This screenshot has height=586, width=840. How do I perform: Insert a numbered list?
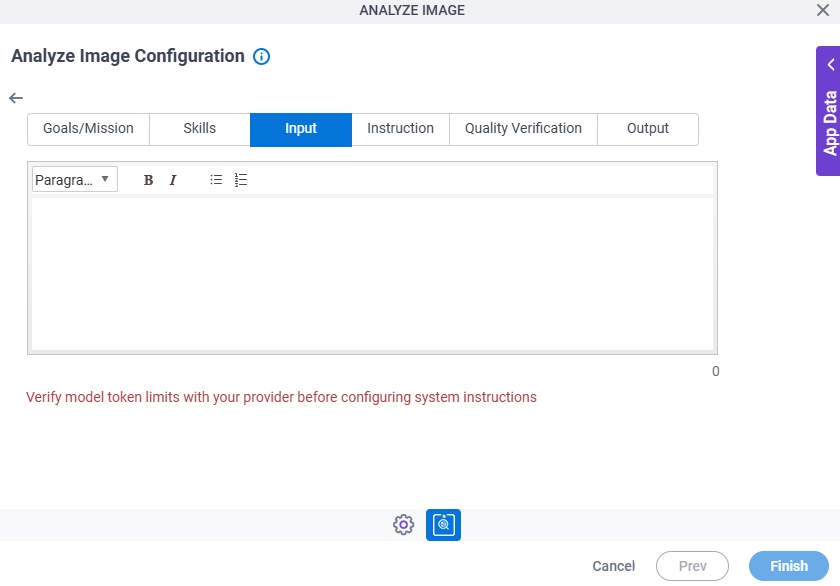(x=241, y=180)
